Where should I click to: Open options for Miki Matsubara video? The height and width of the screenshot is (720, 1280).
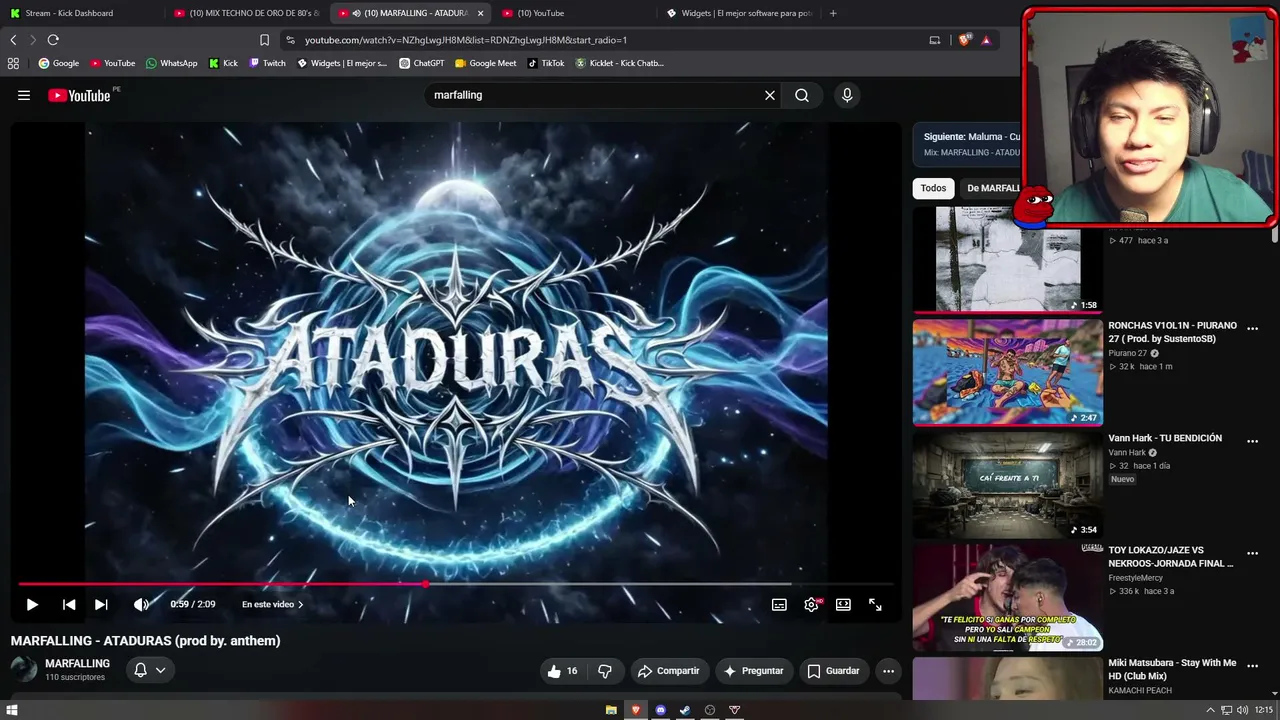pyautogui.click(x=1252, y=664)
